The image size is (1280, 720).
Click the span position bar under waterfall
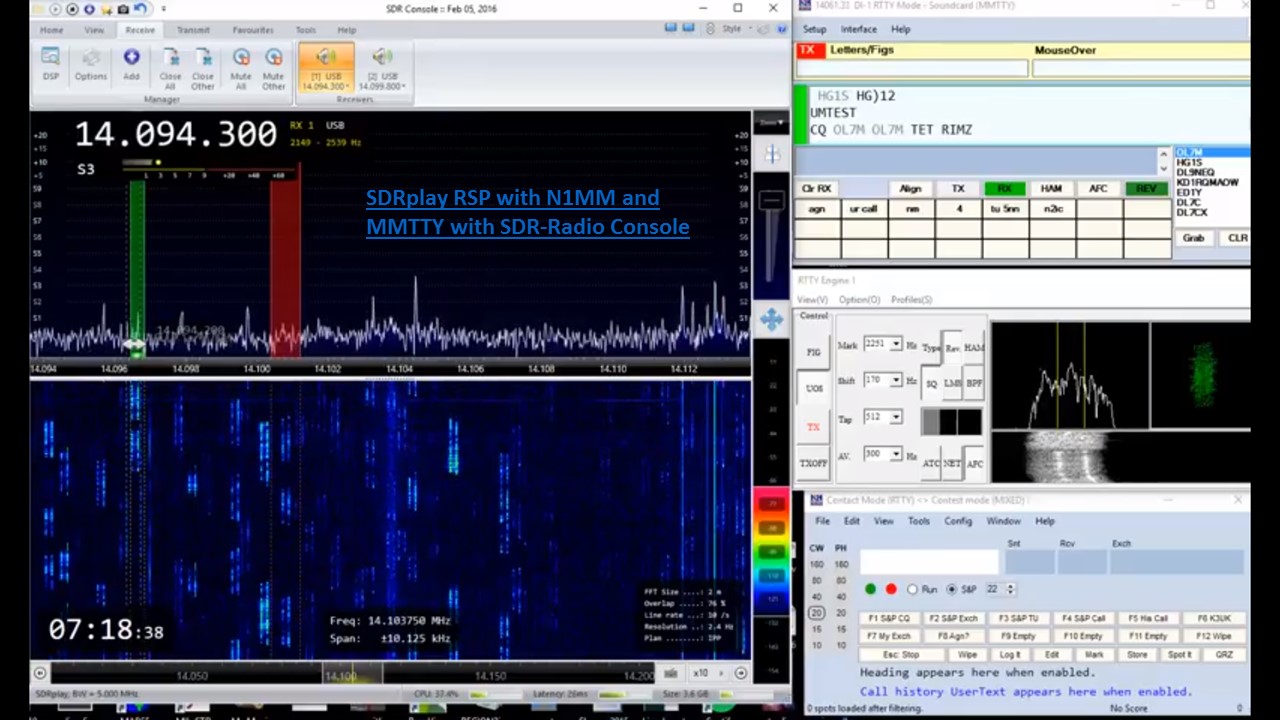coord(352,674)
